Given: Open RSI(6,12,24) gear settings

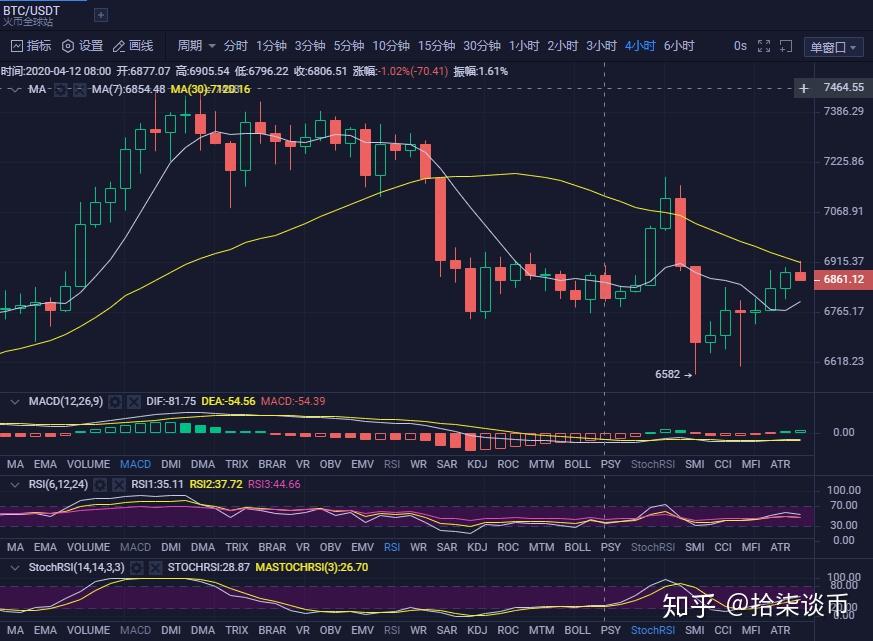Looking at the screenshot, I should [100, 485].
